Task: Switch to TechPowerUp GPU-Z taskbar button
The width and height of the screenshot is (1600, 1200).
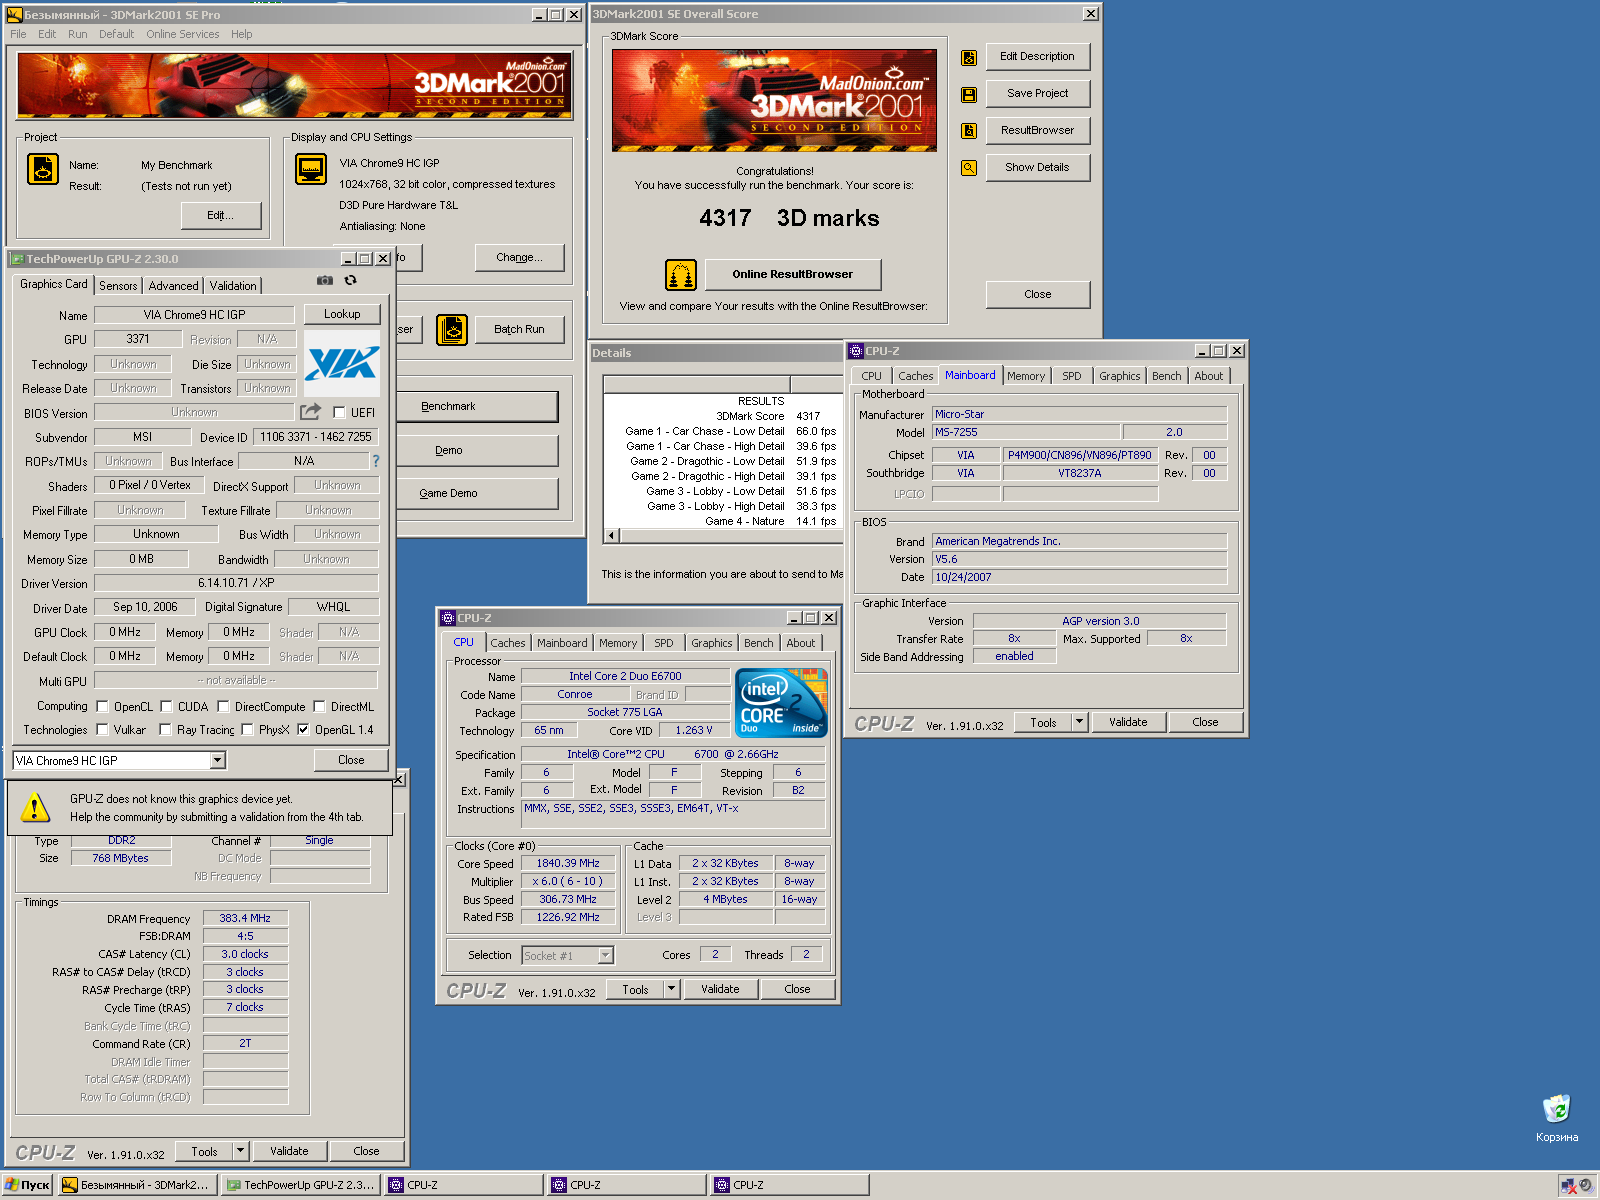Action: pos(301,1185)
